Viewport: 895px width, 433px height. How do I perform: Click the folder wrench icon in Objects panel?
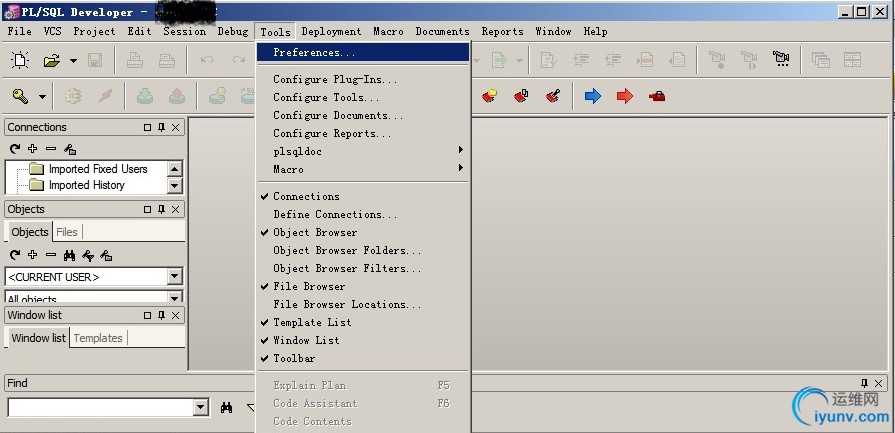[x=106, y=256]
